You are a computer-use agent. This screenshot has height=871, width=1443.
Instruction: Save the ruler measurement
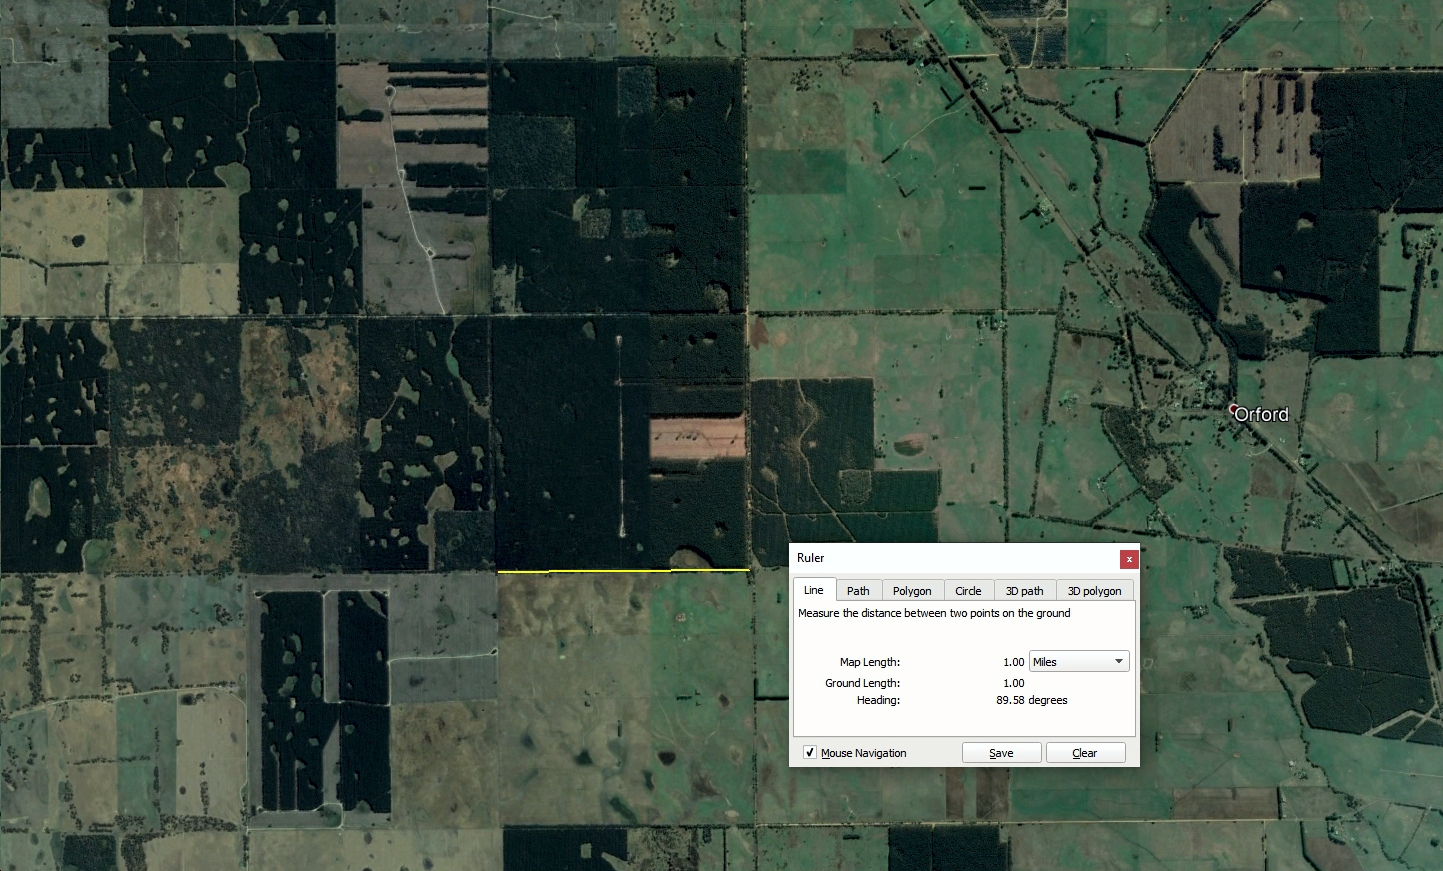coord(1001,753)
